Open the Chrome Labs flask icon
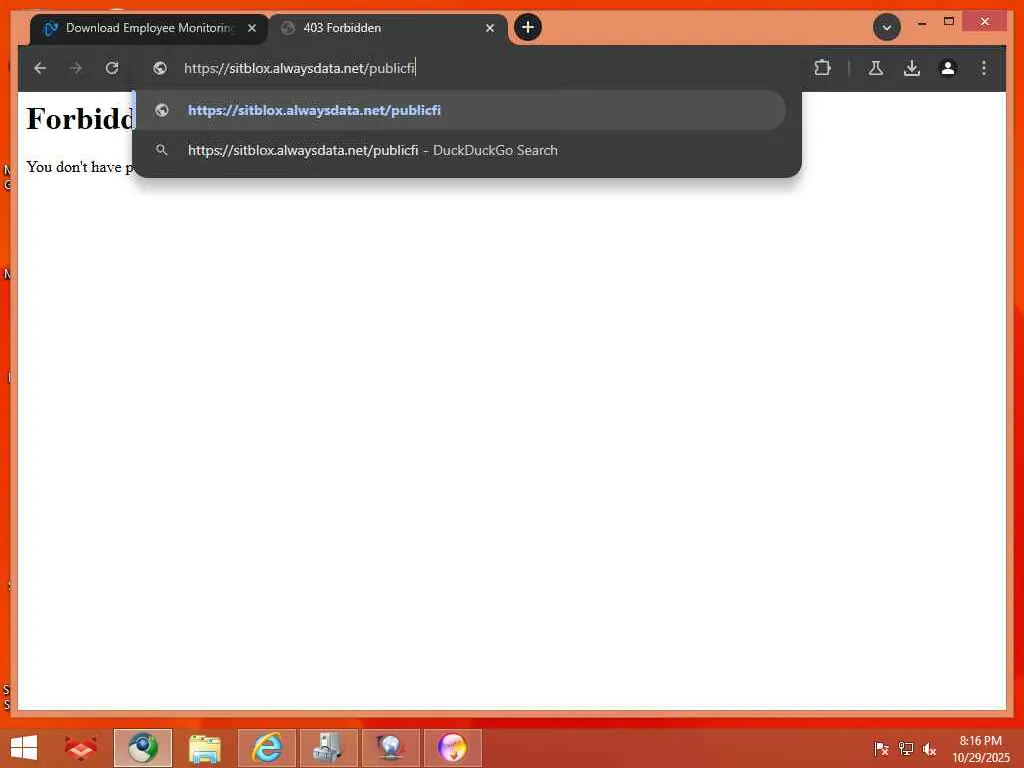 point(876,68)
